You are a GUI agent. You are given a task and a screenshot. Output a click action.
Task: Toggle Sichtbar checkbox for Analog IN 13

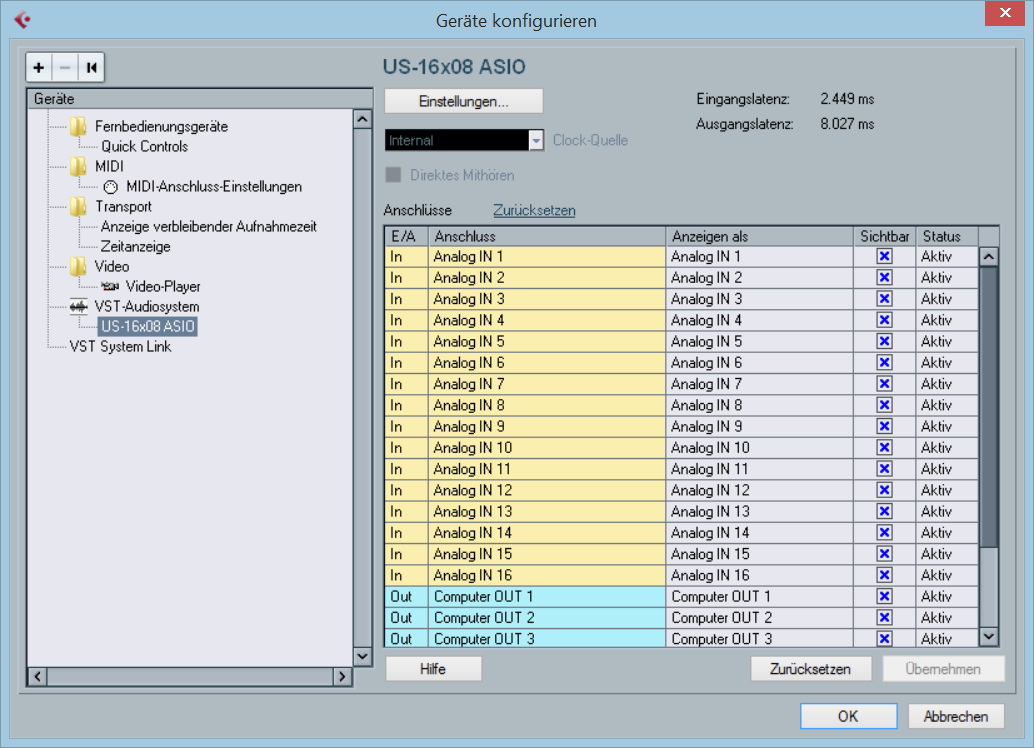pyautogui.click(x=884, y=511)
